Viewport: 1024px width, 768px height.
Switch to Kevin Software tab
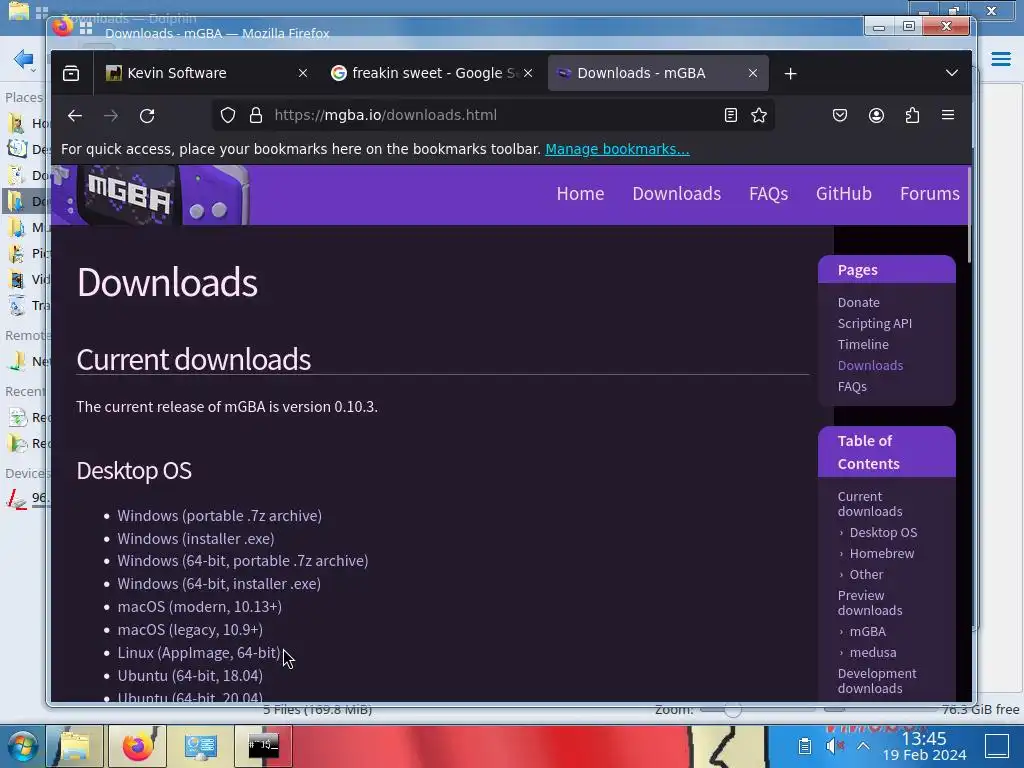point(206,73)
